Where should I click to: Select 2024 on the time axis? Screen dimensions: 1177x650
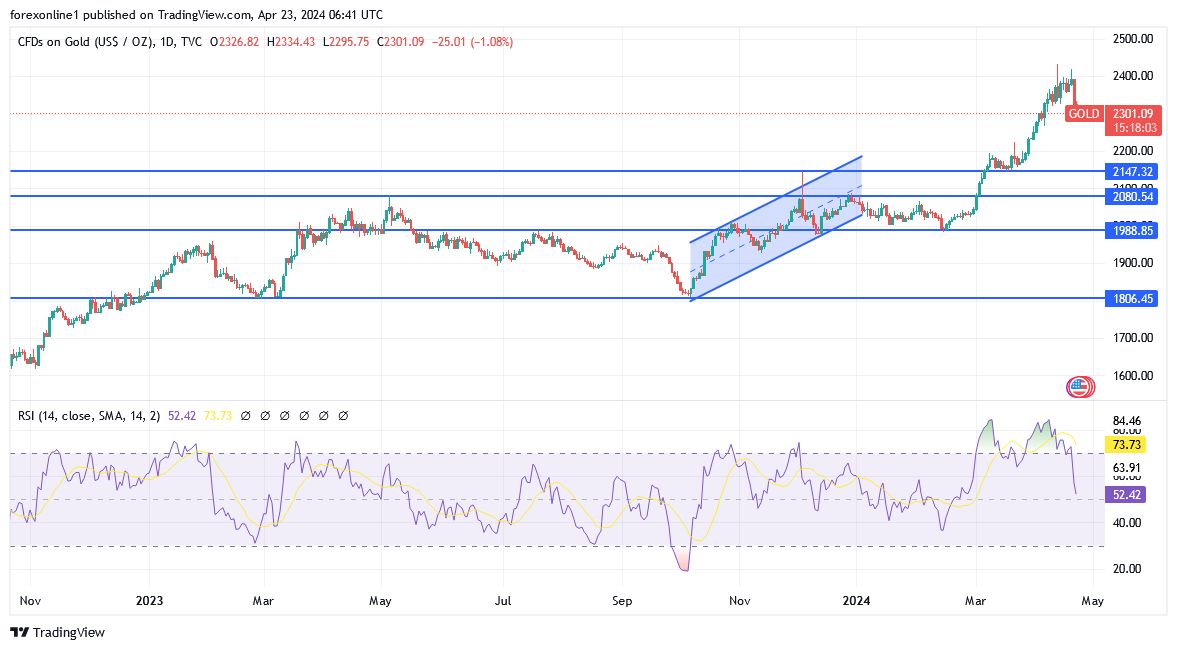855,601
